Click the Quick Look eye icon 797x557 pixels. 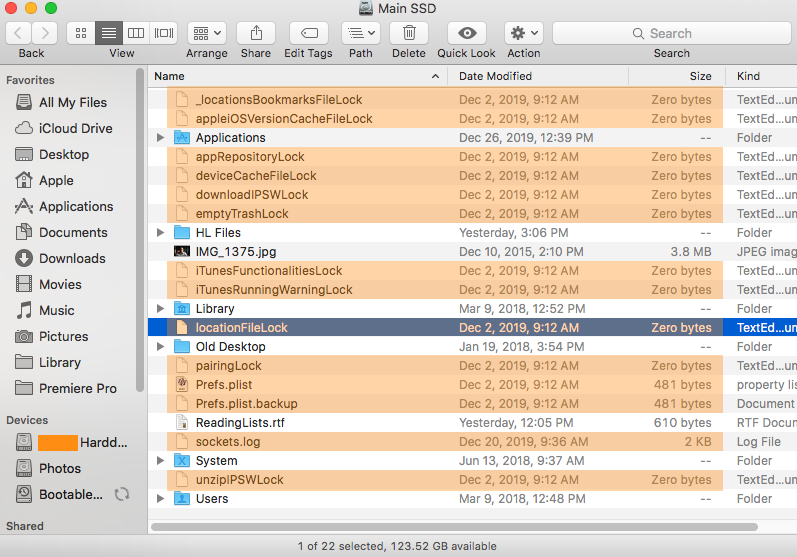point(467,34)
